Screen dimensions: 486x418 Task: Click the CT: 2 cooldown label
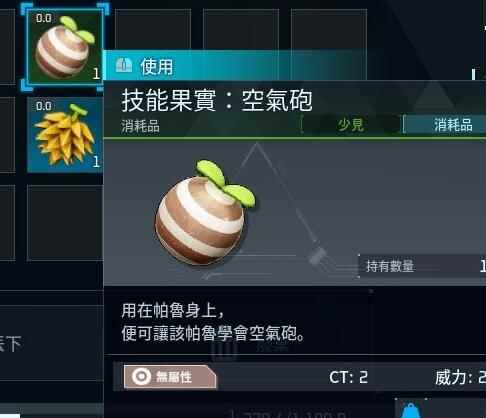click(x=348, y=377)
